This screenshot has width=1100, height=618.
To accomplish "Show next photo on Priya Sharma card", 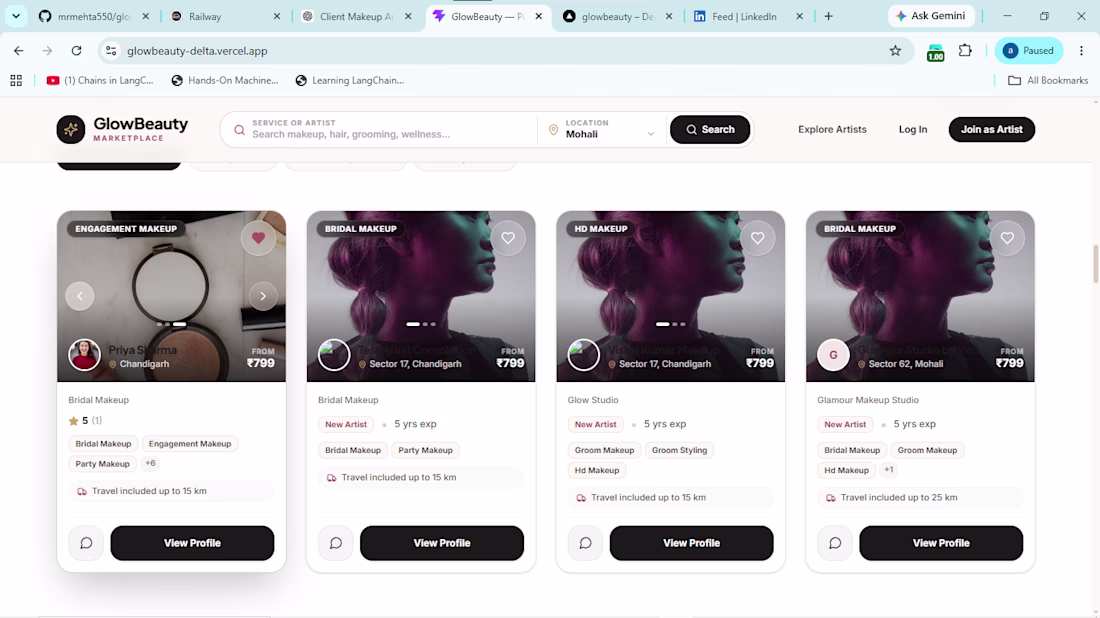I will [263, 296].
